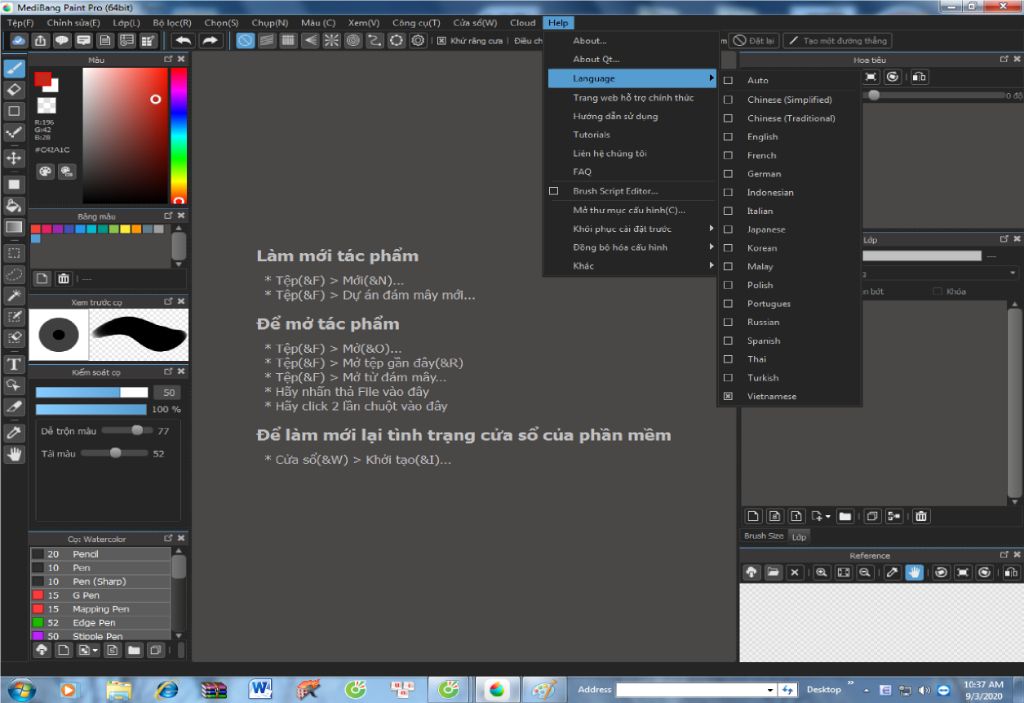Expand the Đồng bộ hóa cấu hình submenu
The width and height of the screenshot is (1024, 703).
[632, 247]
